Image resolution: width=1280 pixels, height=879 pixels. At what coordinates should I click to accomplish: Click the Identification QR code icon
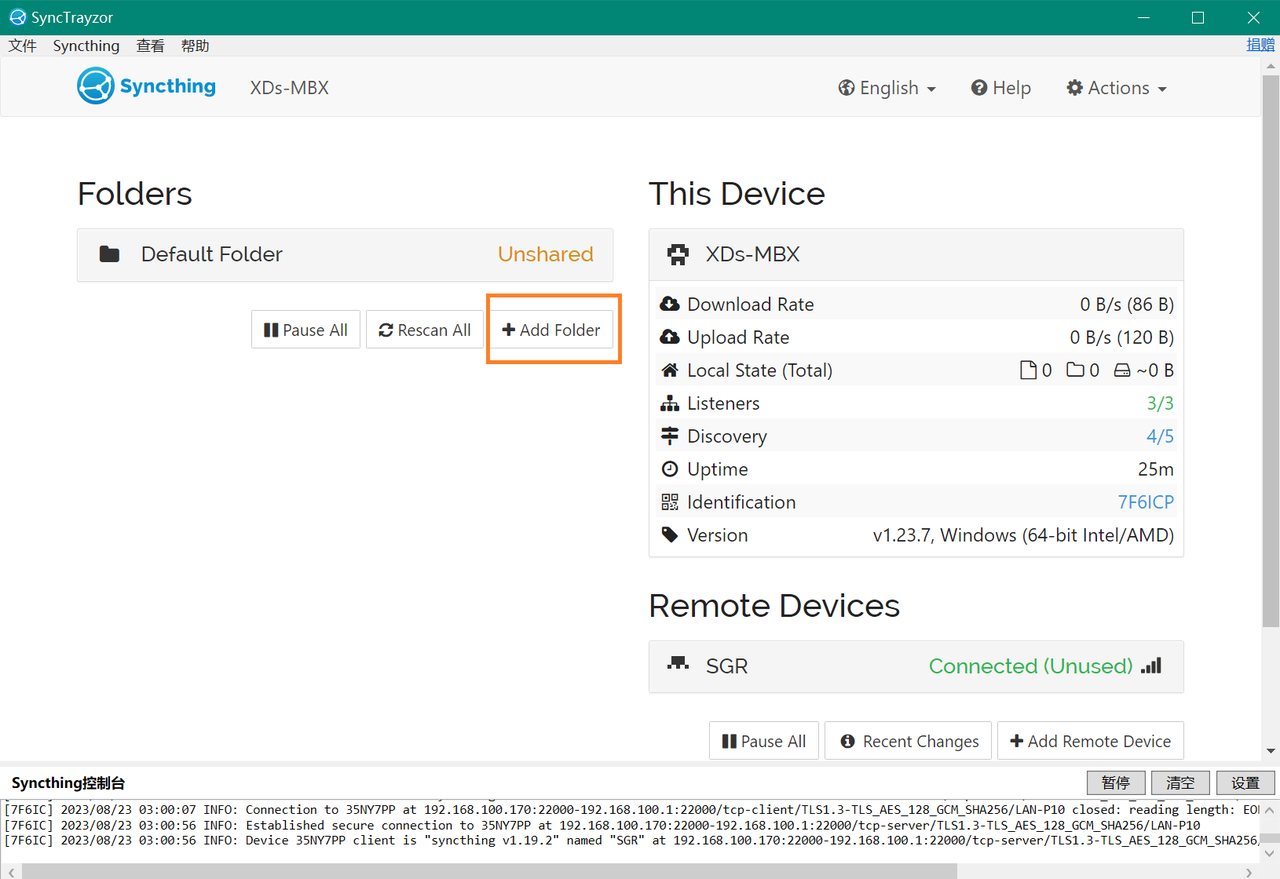pyautogui.click(x=670, y=502)
